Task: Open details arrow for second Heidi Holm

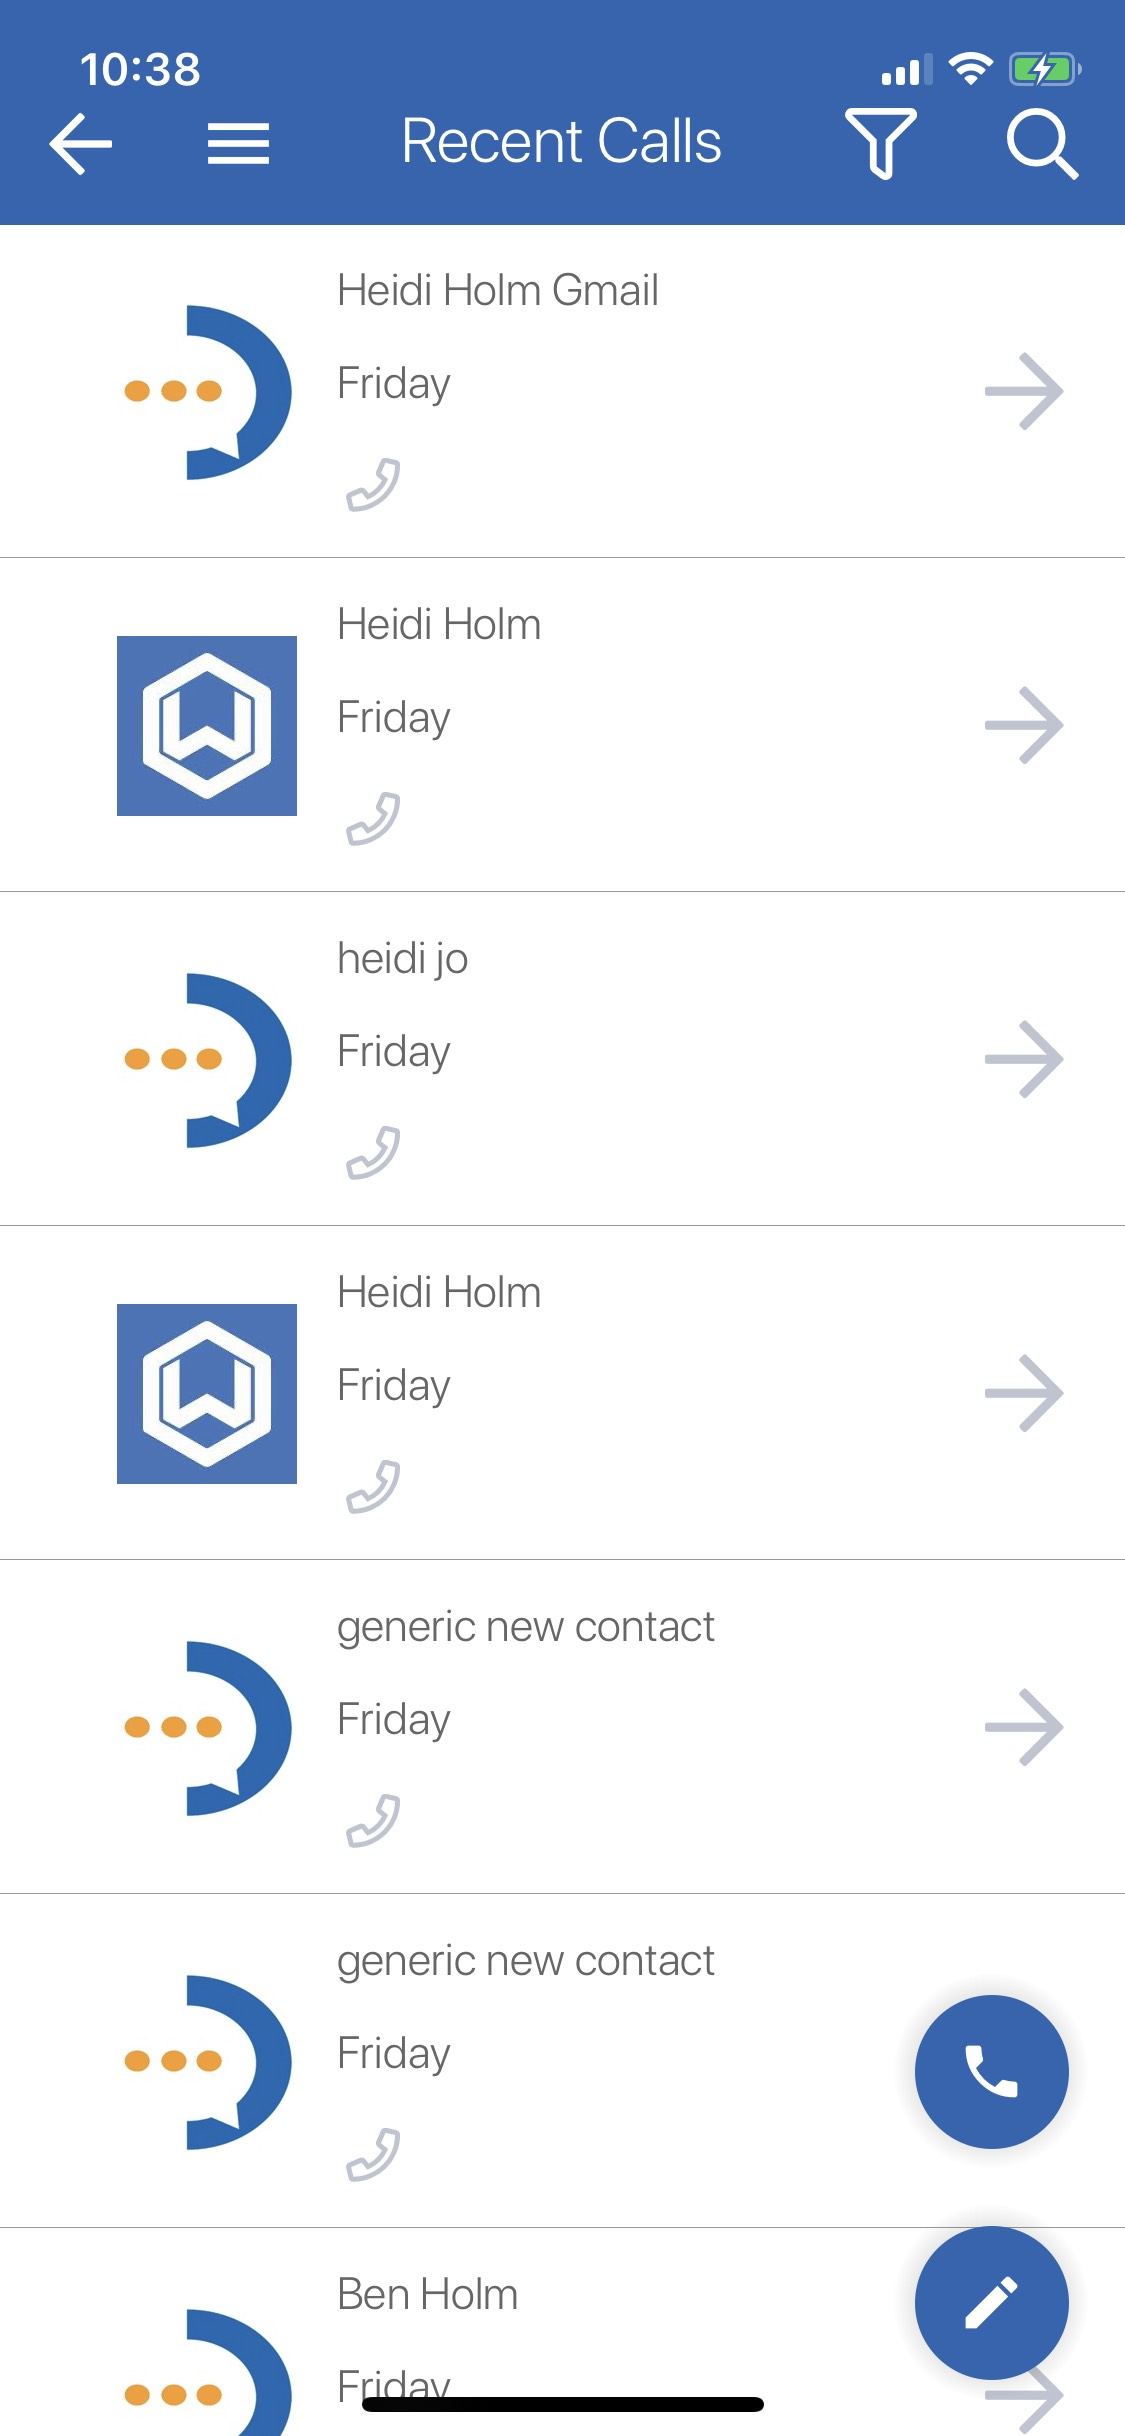Action: click(x=1023, y=1393)
